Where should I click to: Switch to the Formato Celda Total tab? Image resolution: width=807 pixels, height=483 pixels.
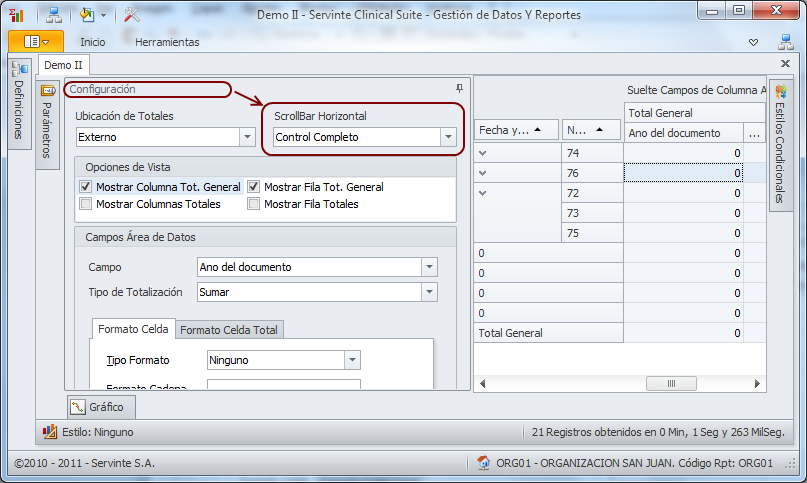(x=230, y=329)
